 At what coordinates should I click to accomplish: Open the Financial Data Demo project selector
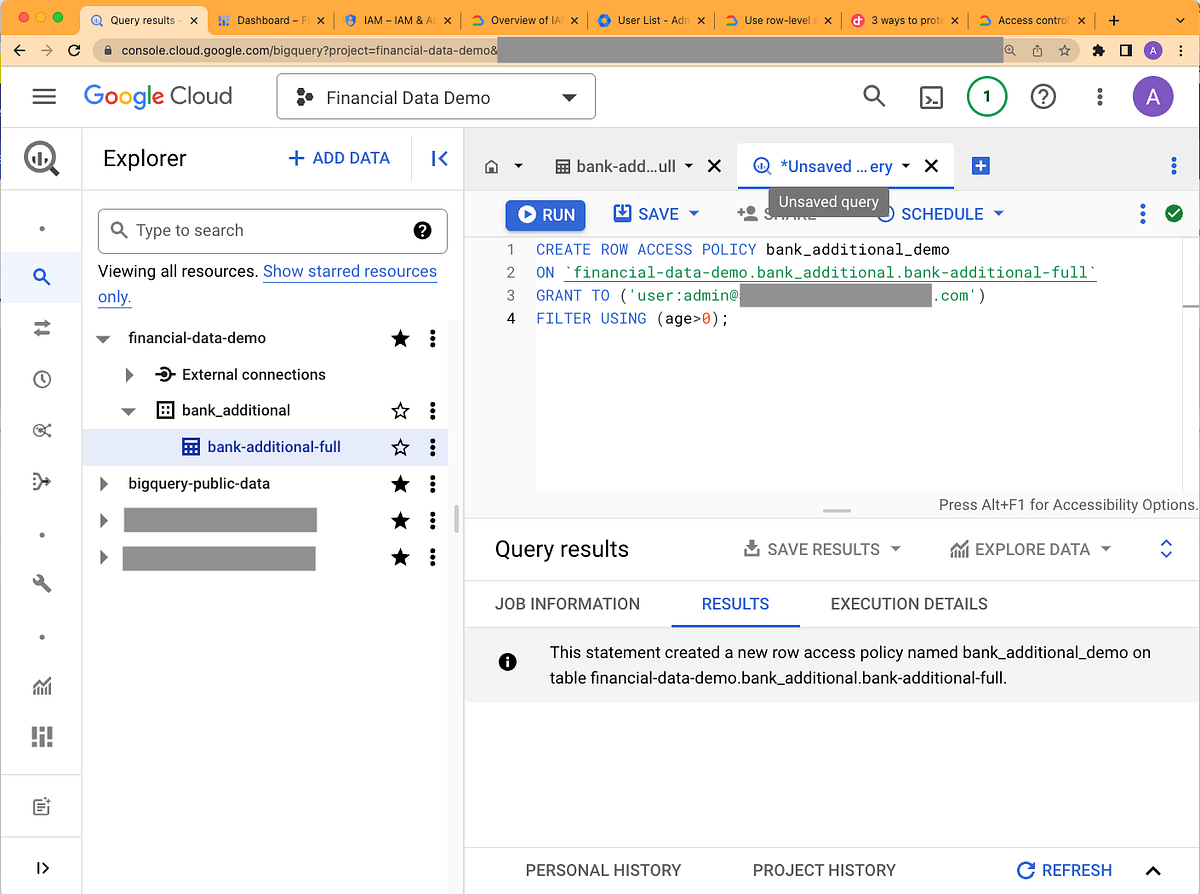435,96
